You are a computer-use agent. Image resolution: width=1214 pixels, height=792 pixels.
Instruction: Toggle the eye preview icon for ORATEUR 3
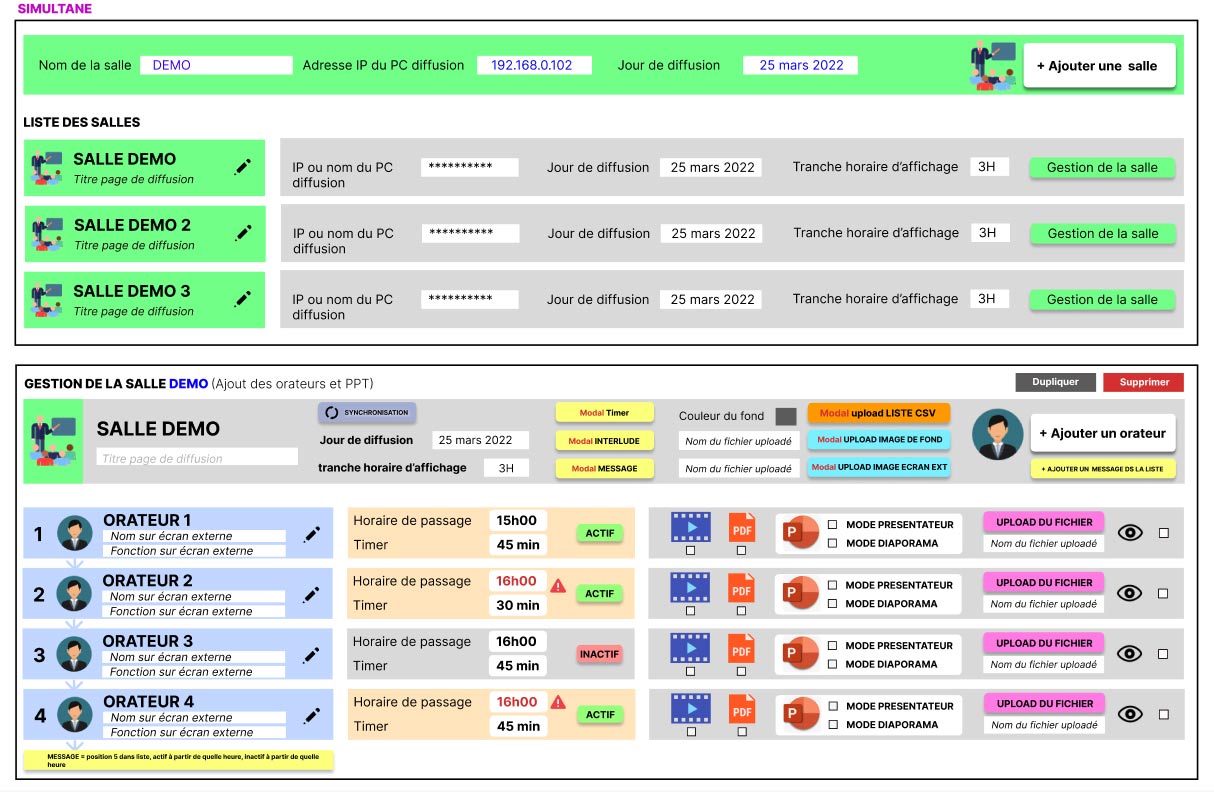[x=1130, y=654]
